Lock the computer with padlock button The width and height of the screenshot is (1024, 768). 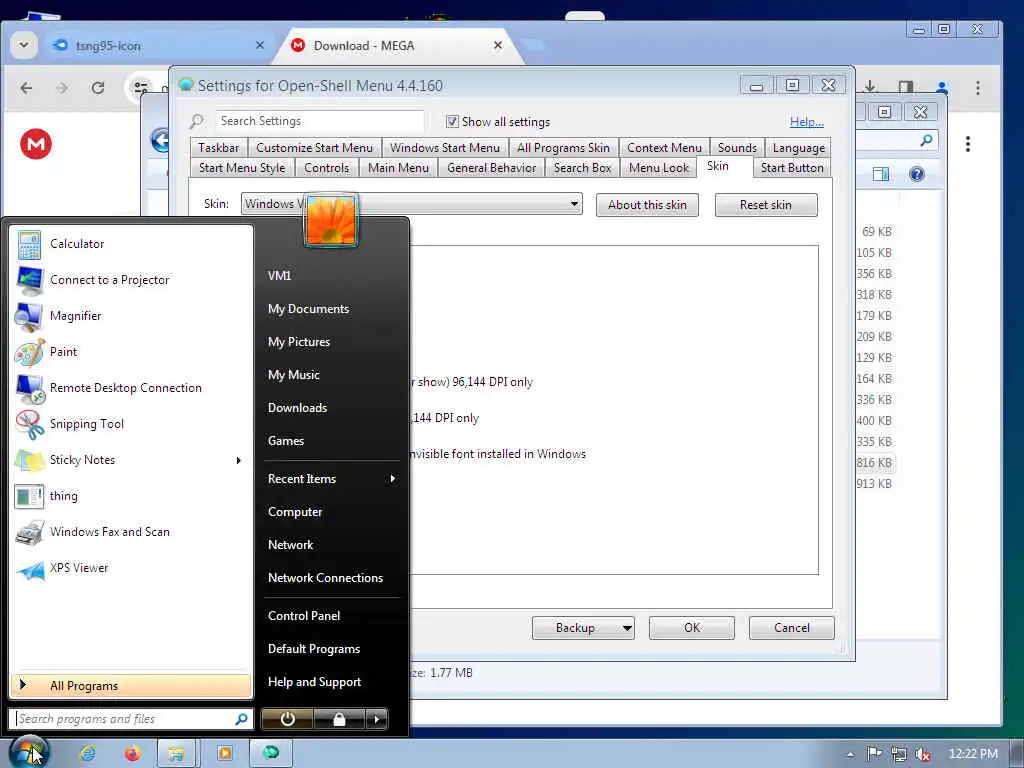click(339, 719)
